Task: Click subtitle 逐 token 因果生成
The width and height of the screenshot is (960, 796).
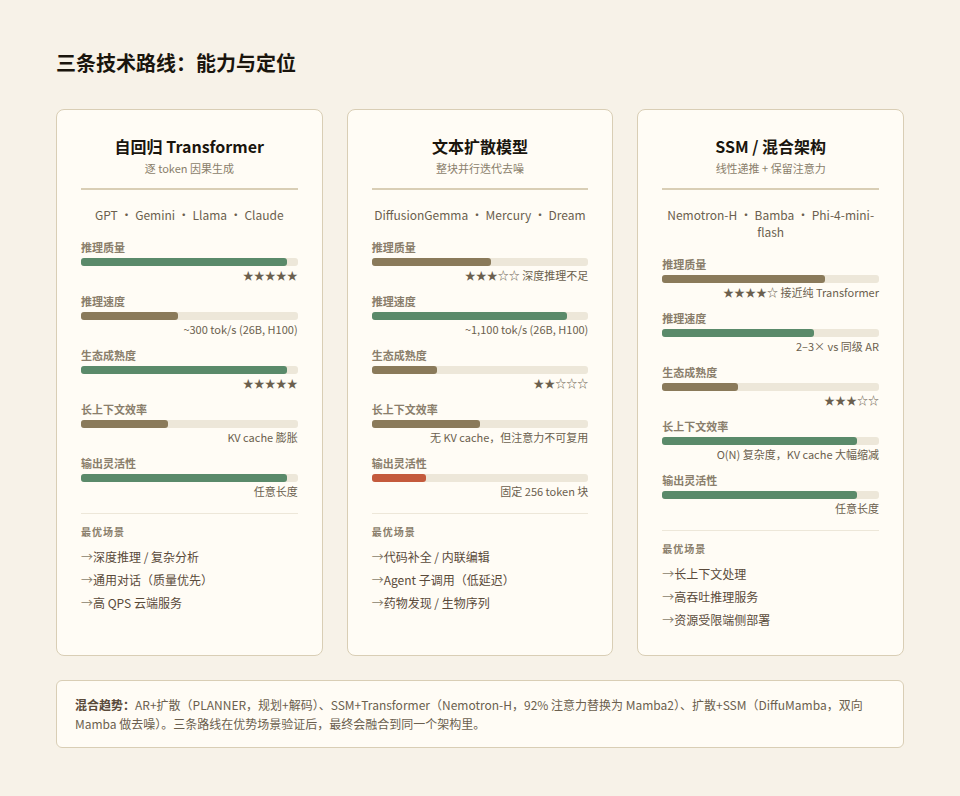Action: (x=189, y=169)
